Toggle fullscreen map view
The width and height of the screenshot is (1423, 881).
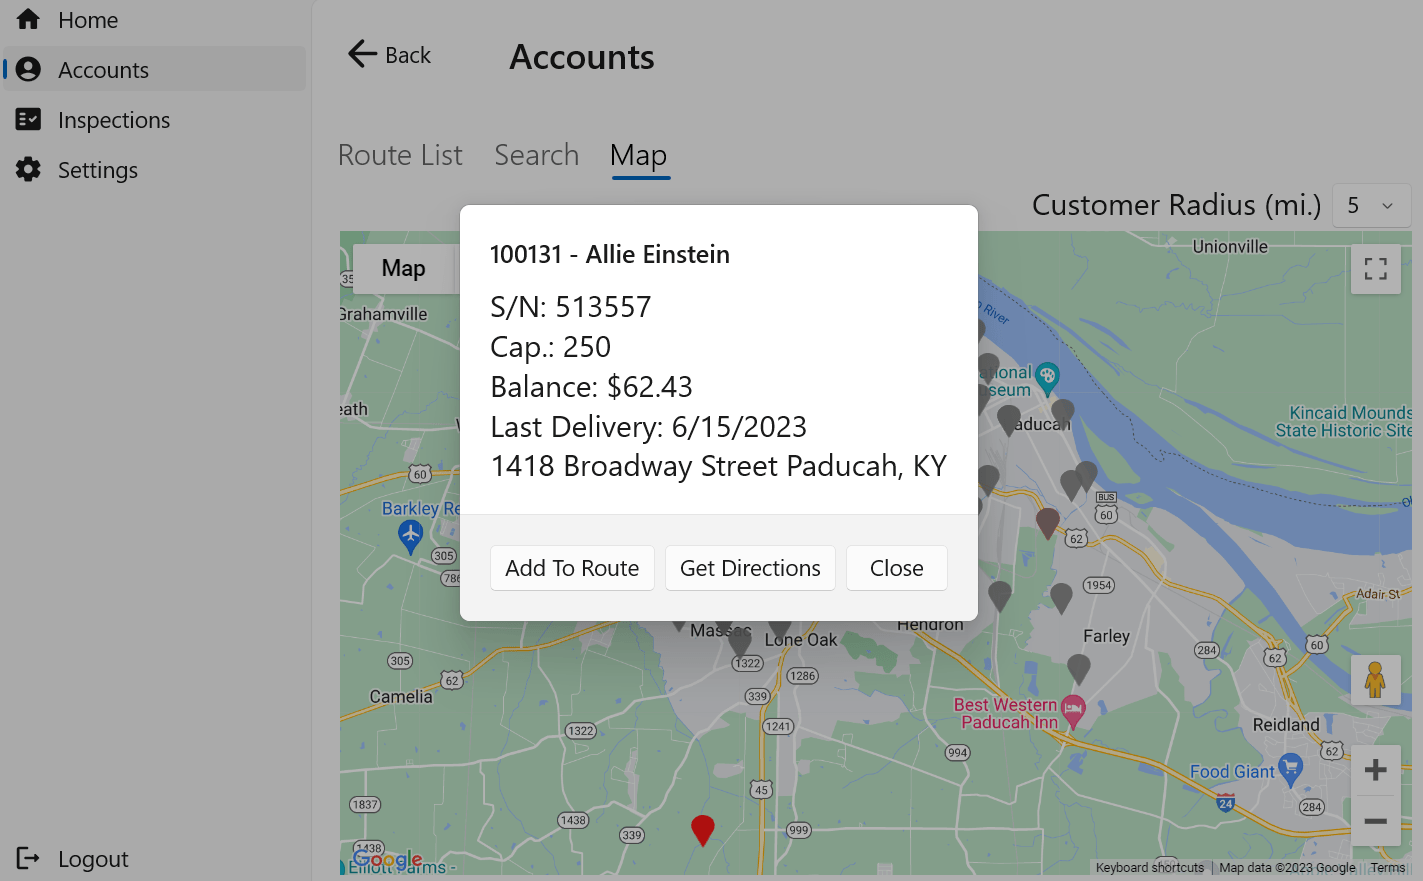tap(1375, 268)
